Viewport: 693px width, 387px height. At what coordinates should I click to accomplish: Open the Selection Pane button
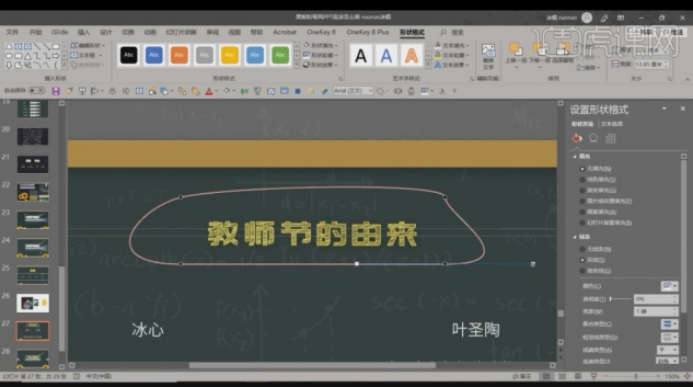[x=564, y=54]
